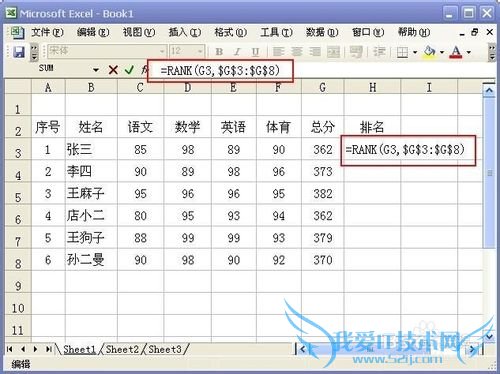The height and width of the screenshot is (374, 500).
Task: Click the font color A button
Action: (456, 52)
